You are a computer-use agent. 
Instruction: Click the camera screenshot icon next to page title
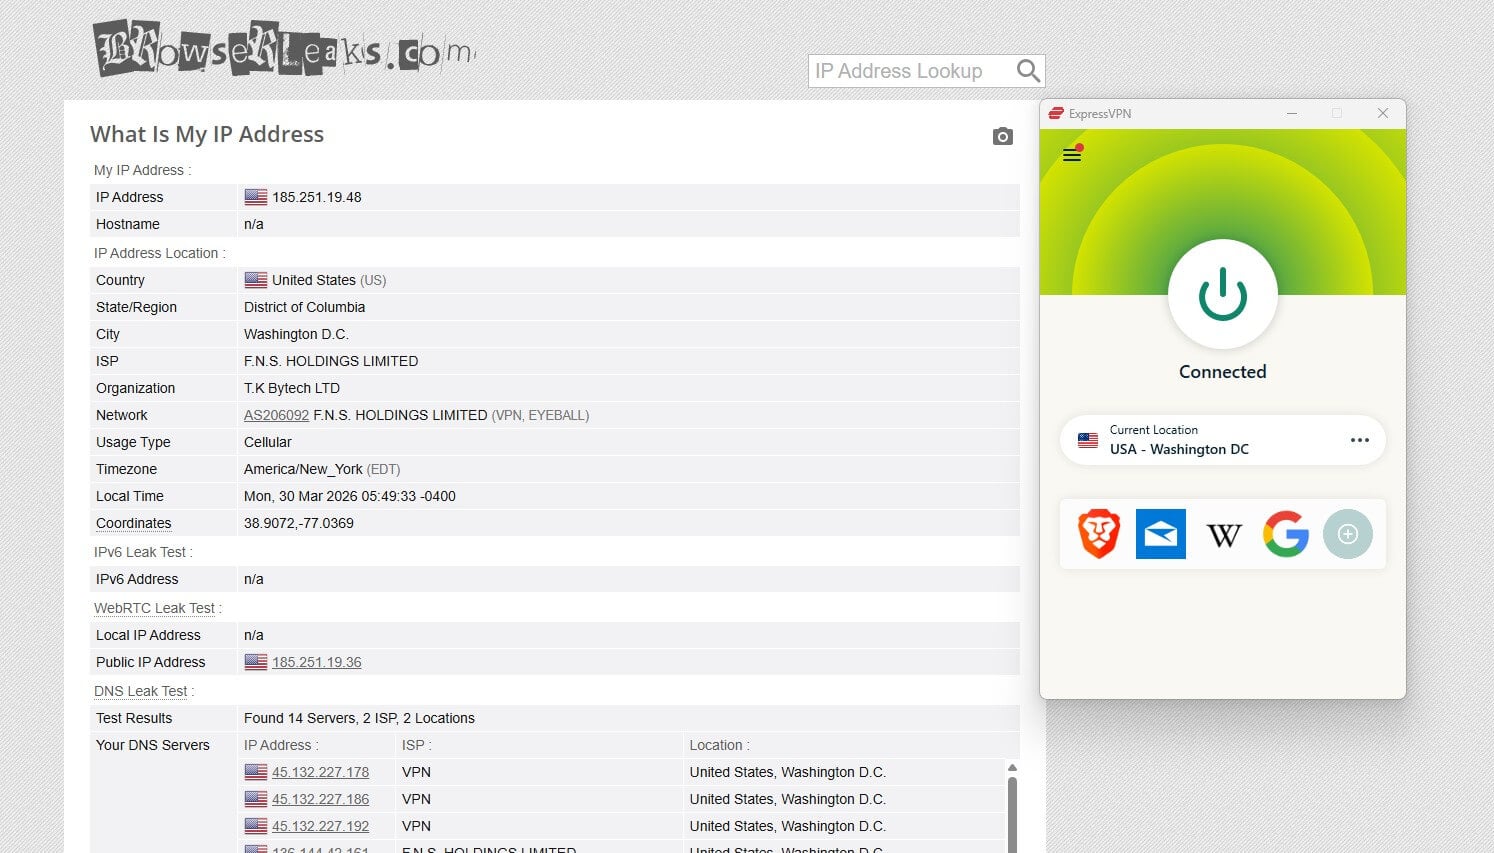pos(1003,136)
